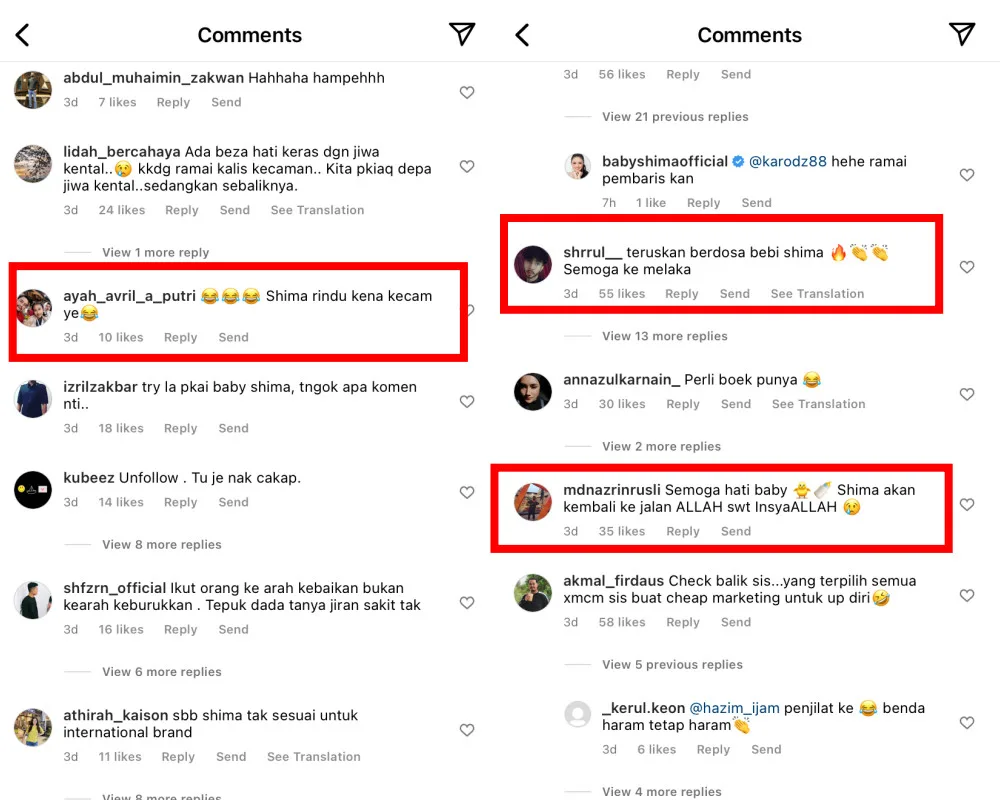
Task: Like lidah_bercahaya's comment with the heart
Action: (467, 167)
